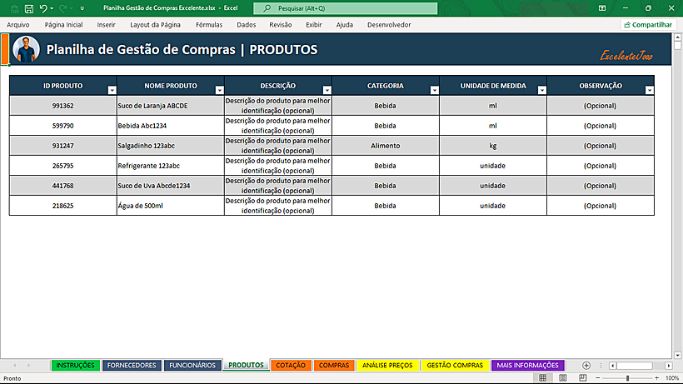Add a new sheet with plus icon
This screenshot has height=384, width=683.
pyautogui.click(x=586, y=365)
